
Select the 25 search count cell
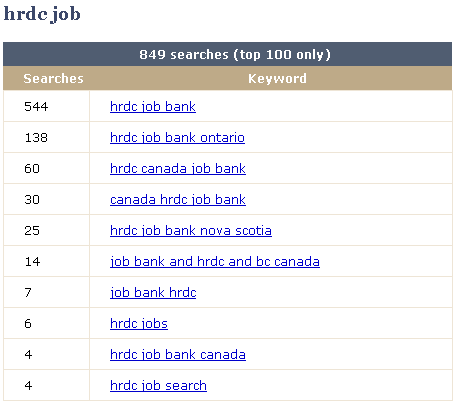coord(46,230)
